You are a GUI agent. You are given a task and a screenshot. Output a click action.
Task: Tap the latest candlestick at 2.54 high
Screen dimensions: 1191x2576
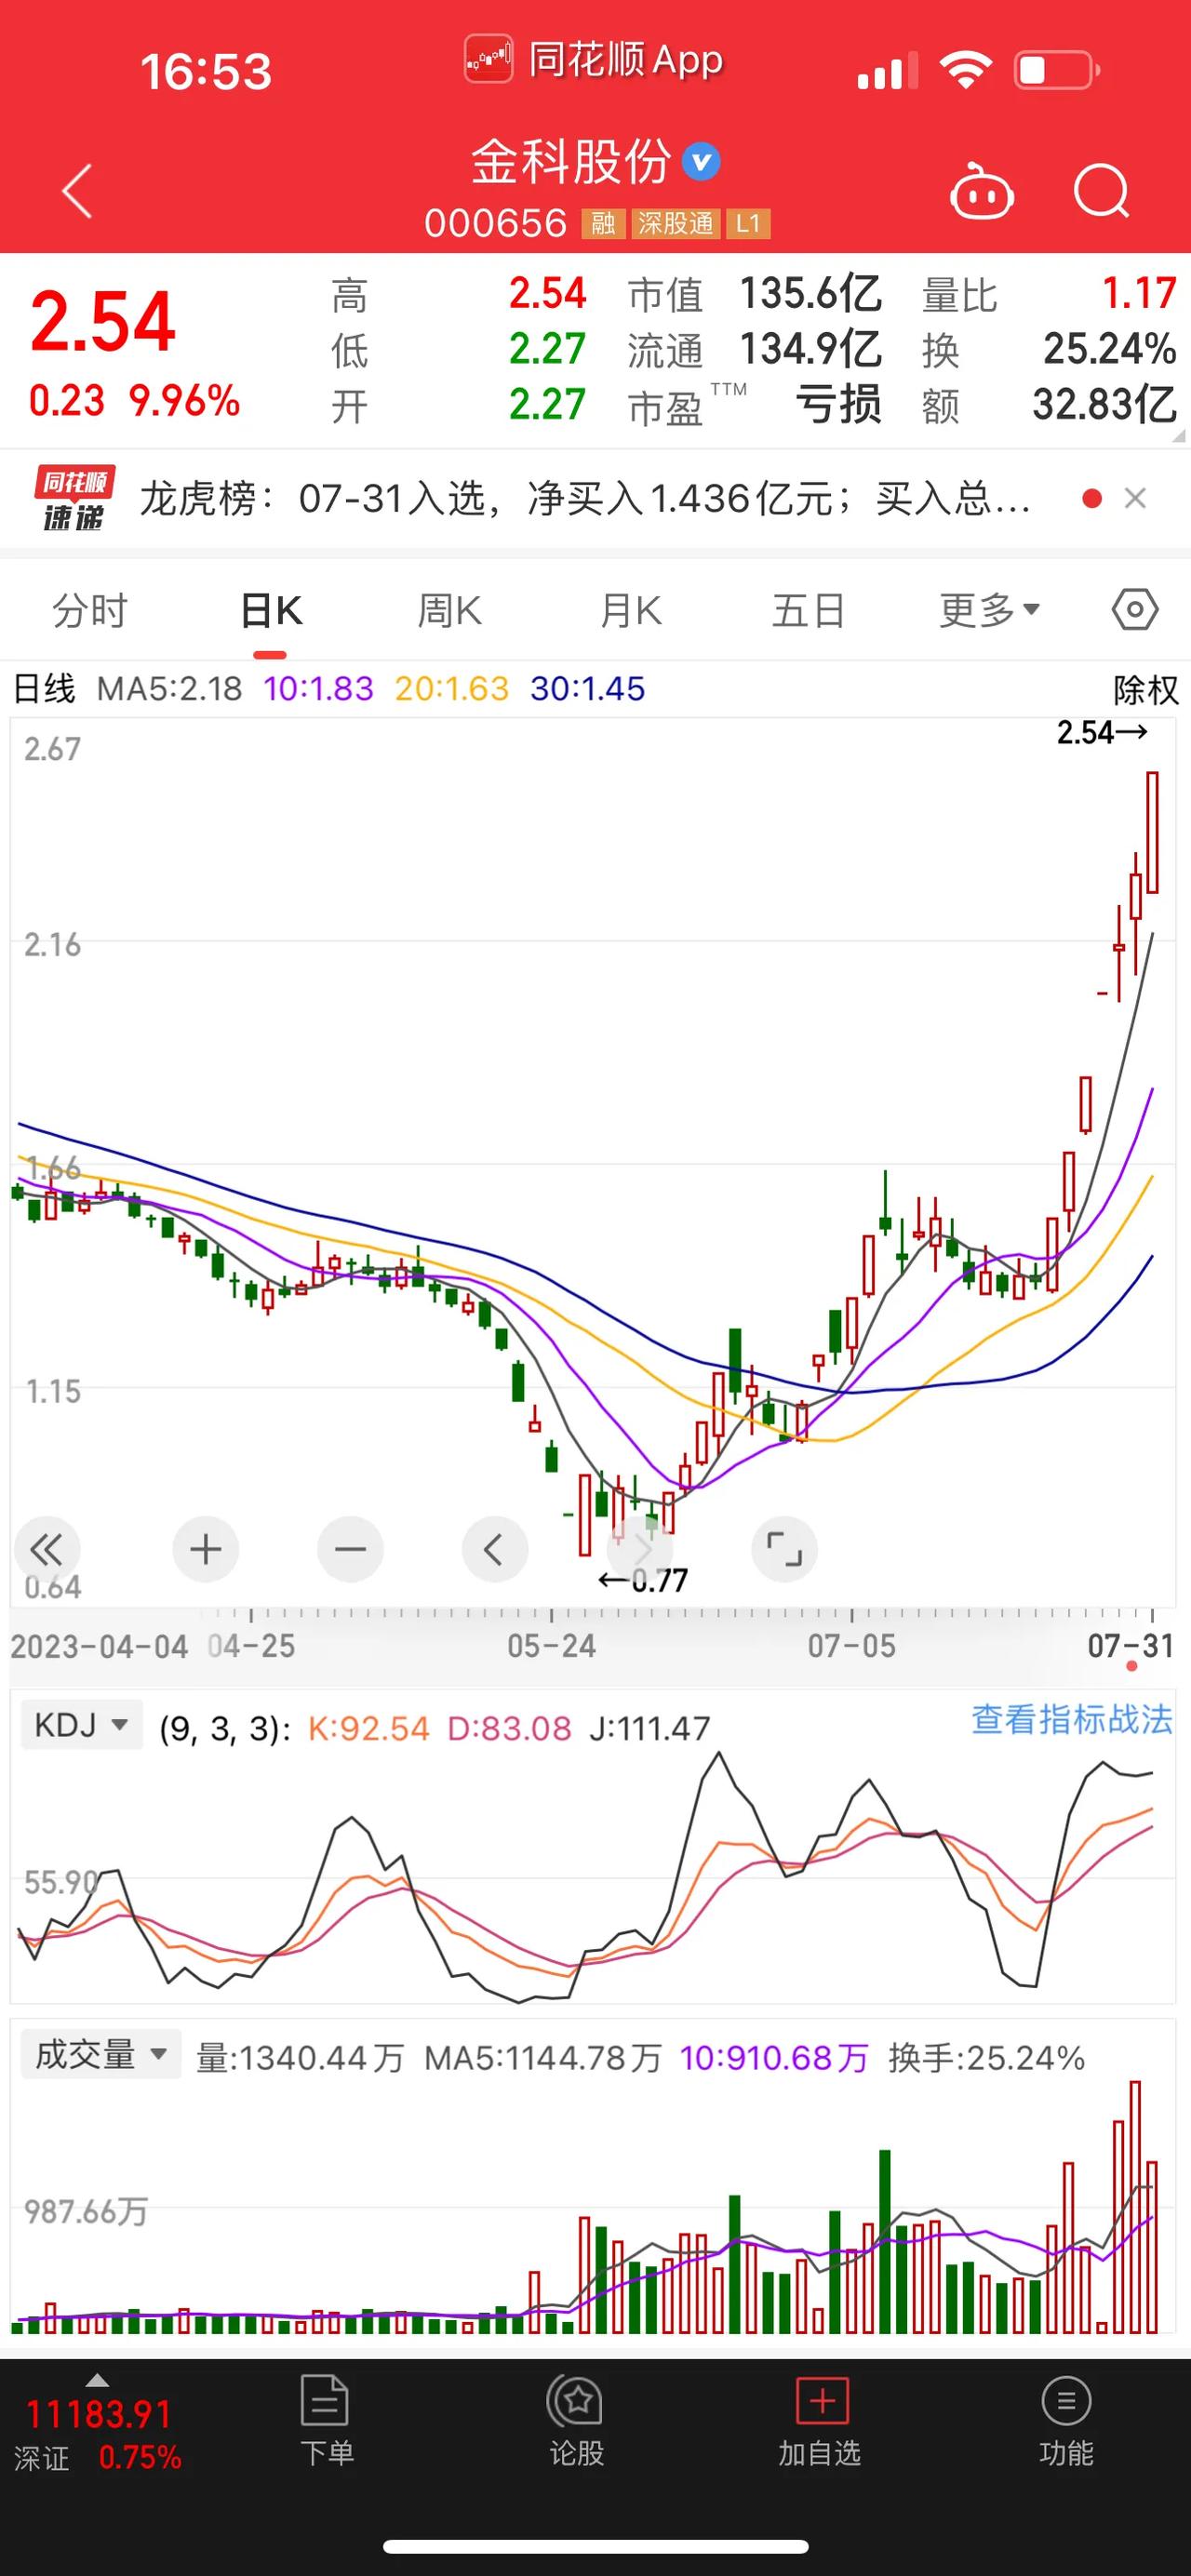(1152, 832)
